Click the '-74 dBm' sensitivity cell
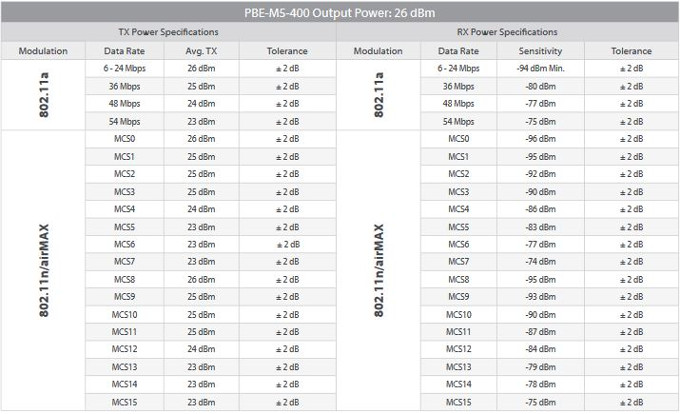The image size is (680, 414). 540,261
